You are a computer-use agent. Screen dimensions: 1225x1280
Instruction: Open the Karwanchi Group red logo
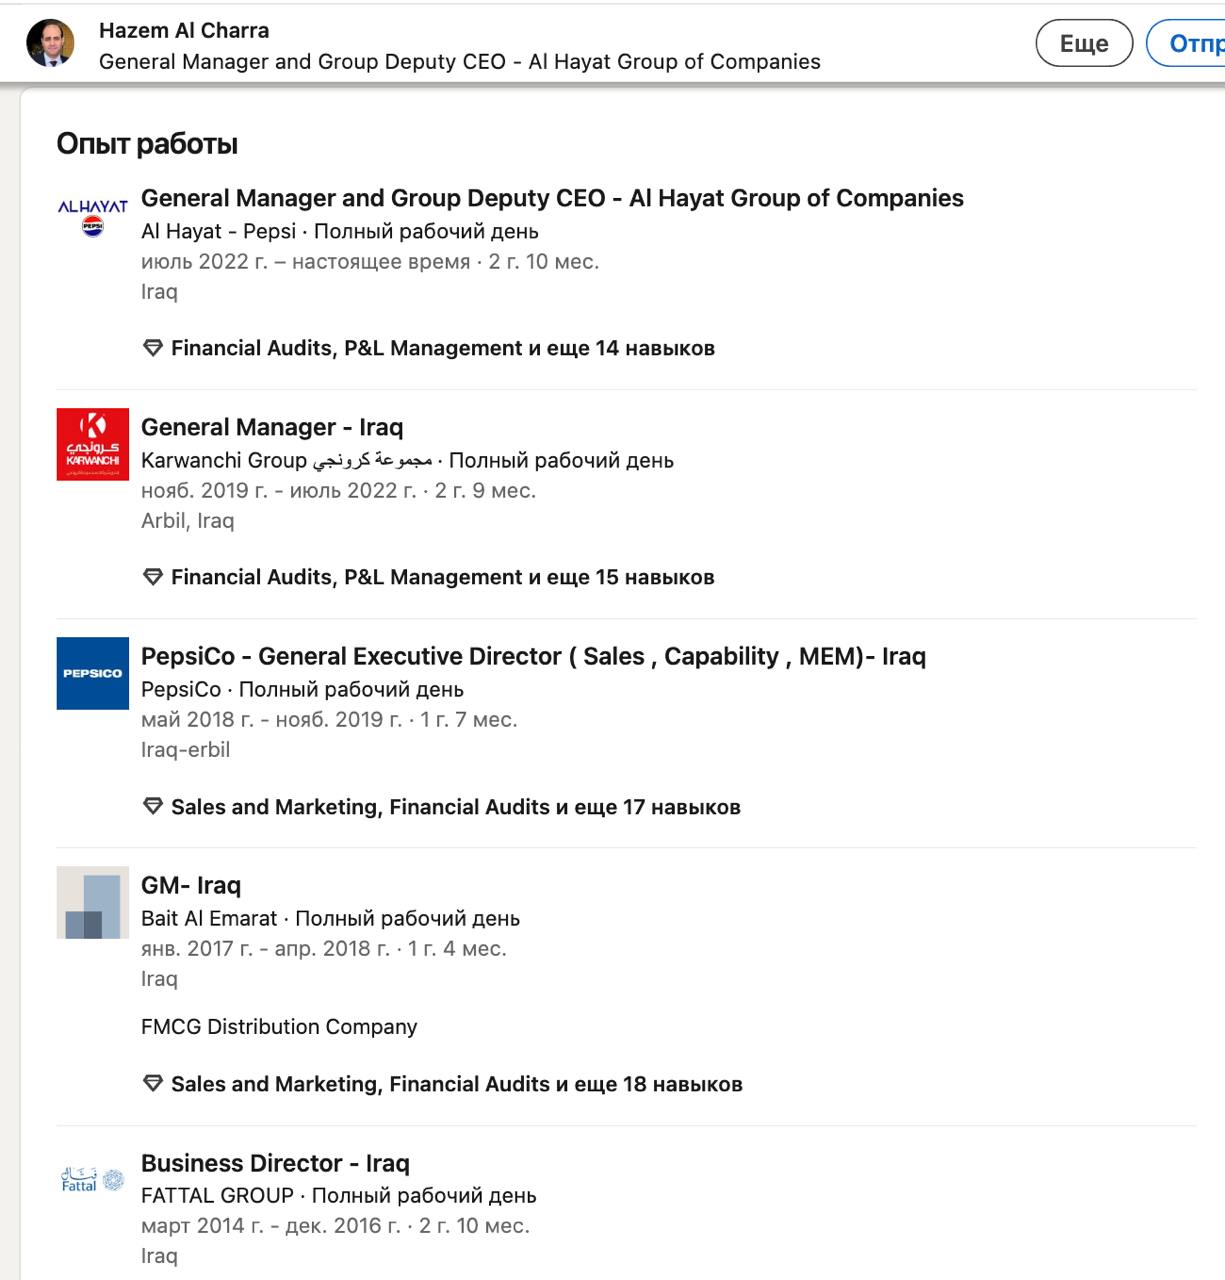click(93, 444)
